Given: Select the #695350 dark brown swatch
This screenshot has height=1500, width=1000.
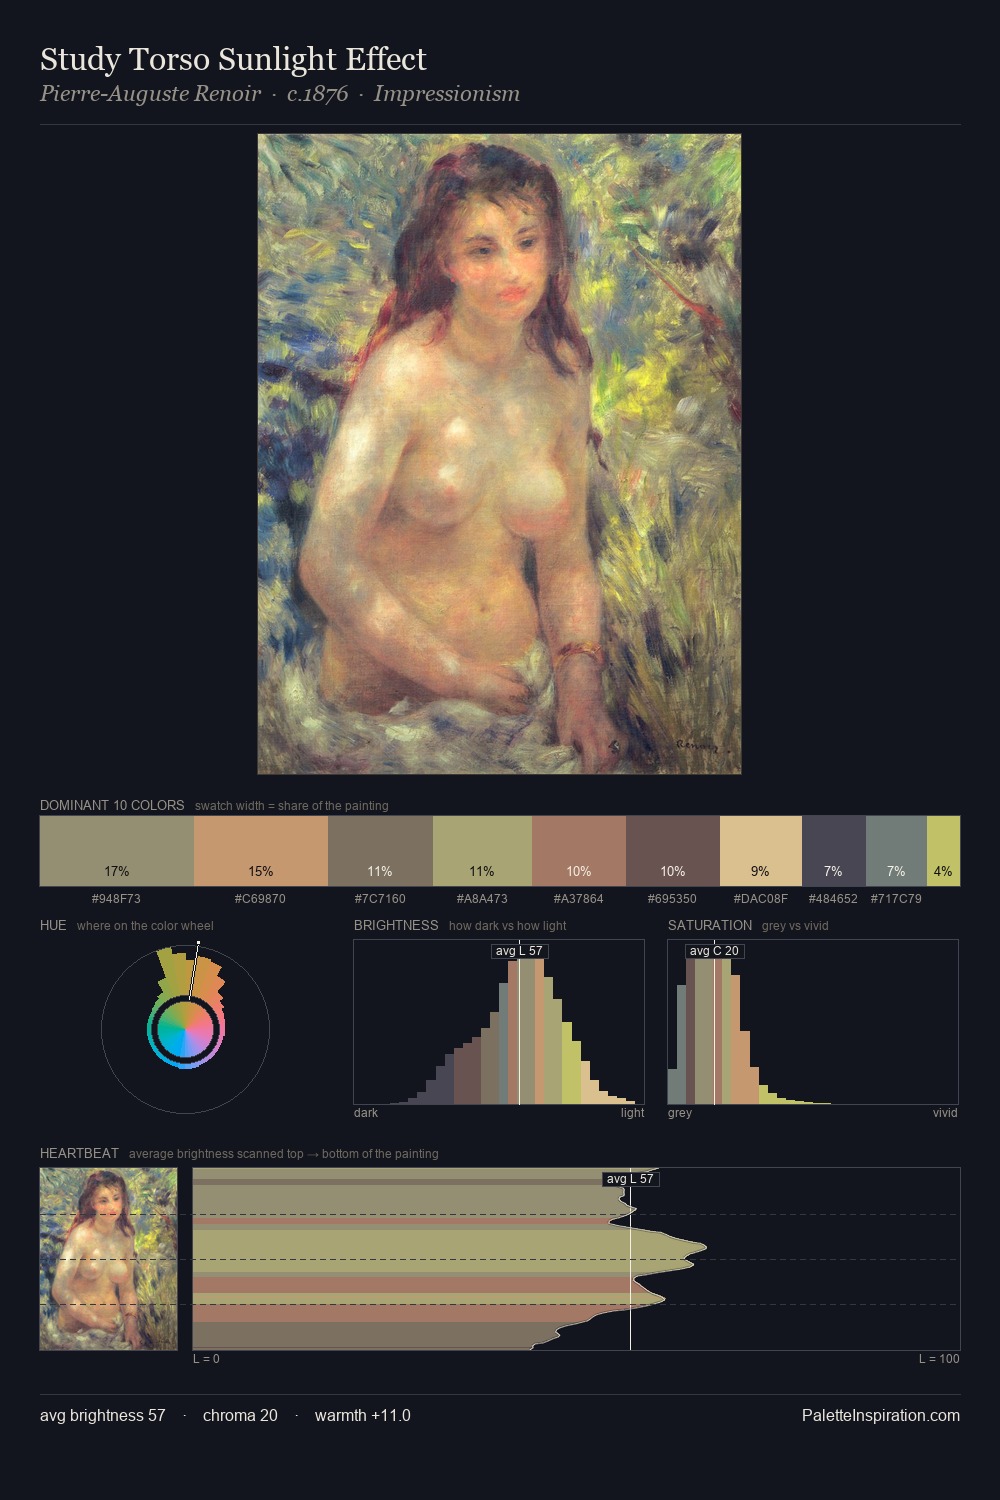Looking at the screenshot, I should point(673,851).
